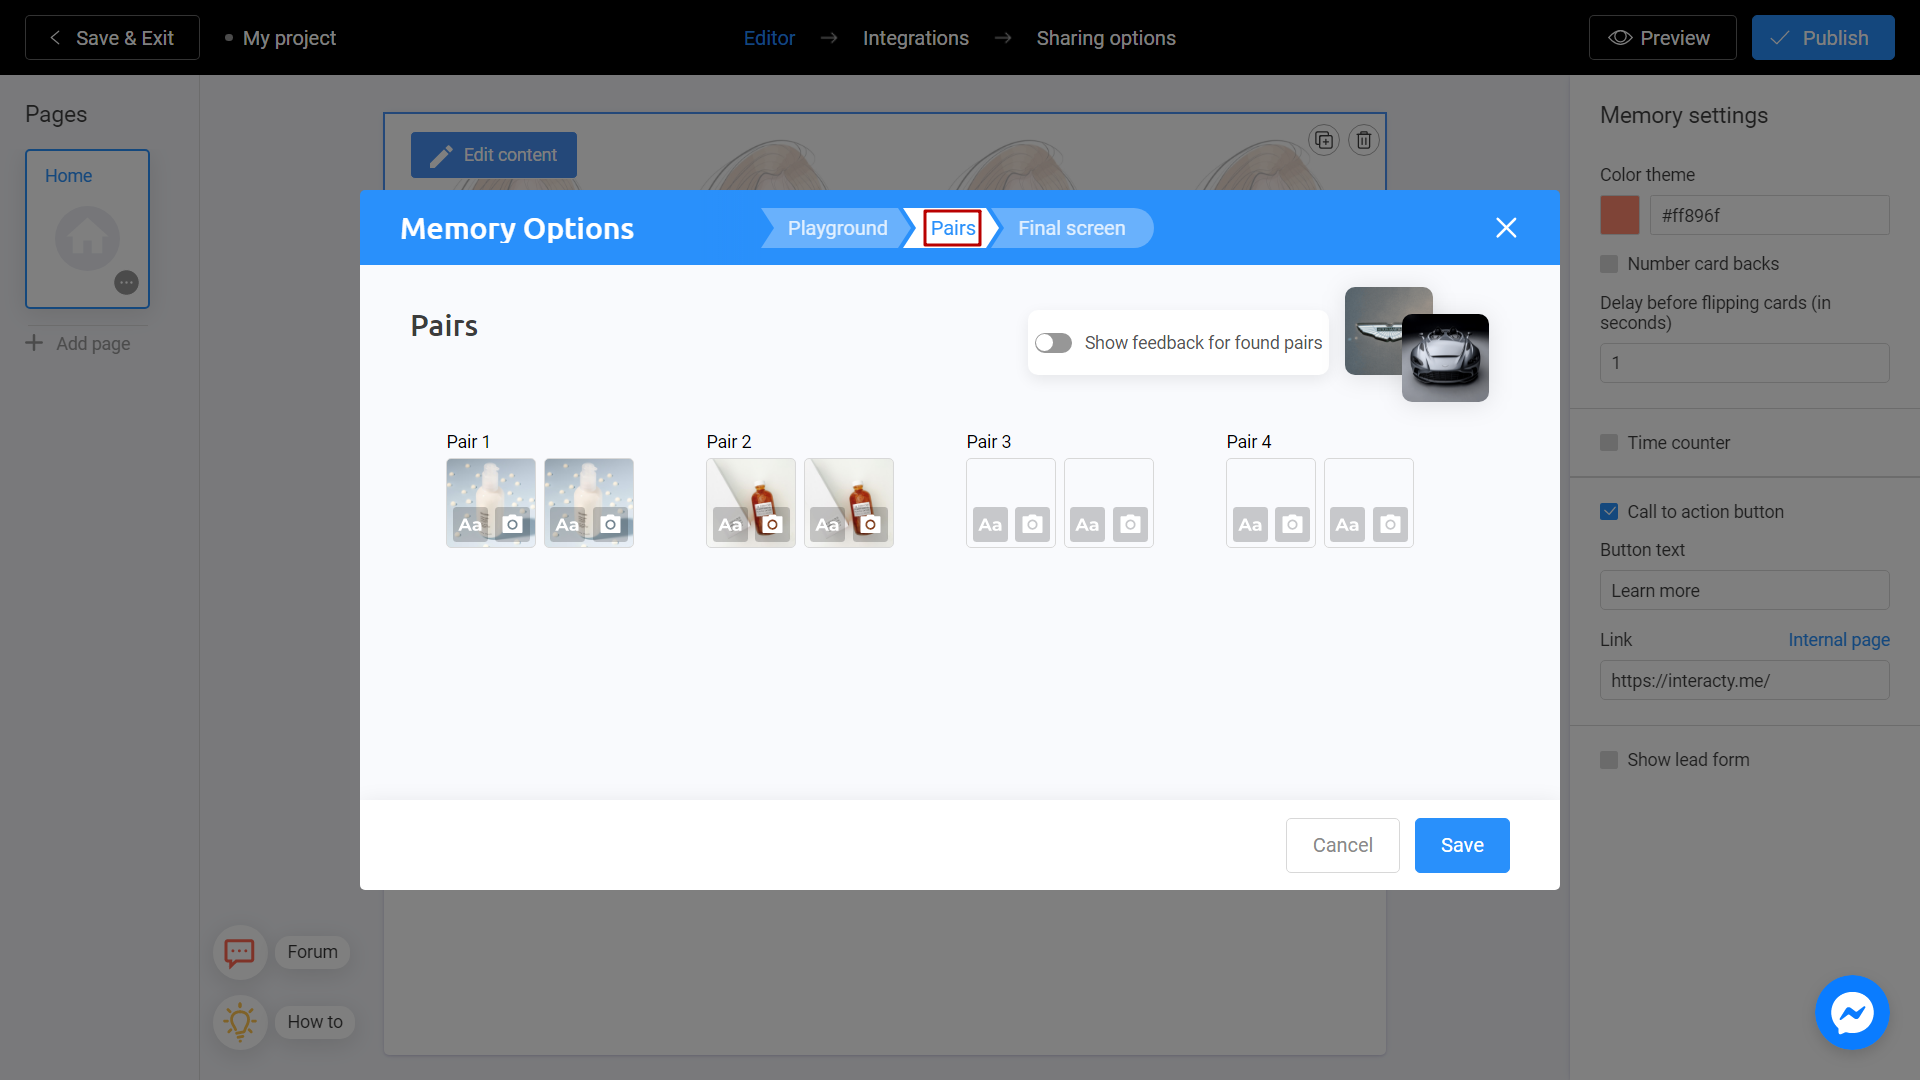This screenshot has height=1080, width=1920.
Task: Click the Playground tab in Memory Options
Action: point(837,228)
